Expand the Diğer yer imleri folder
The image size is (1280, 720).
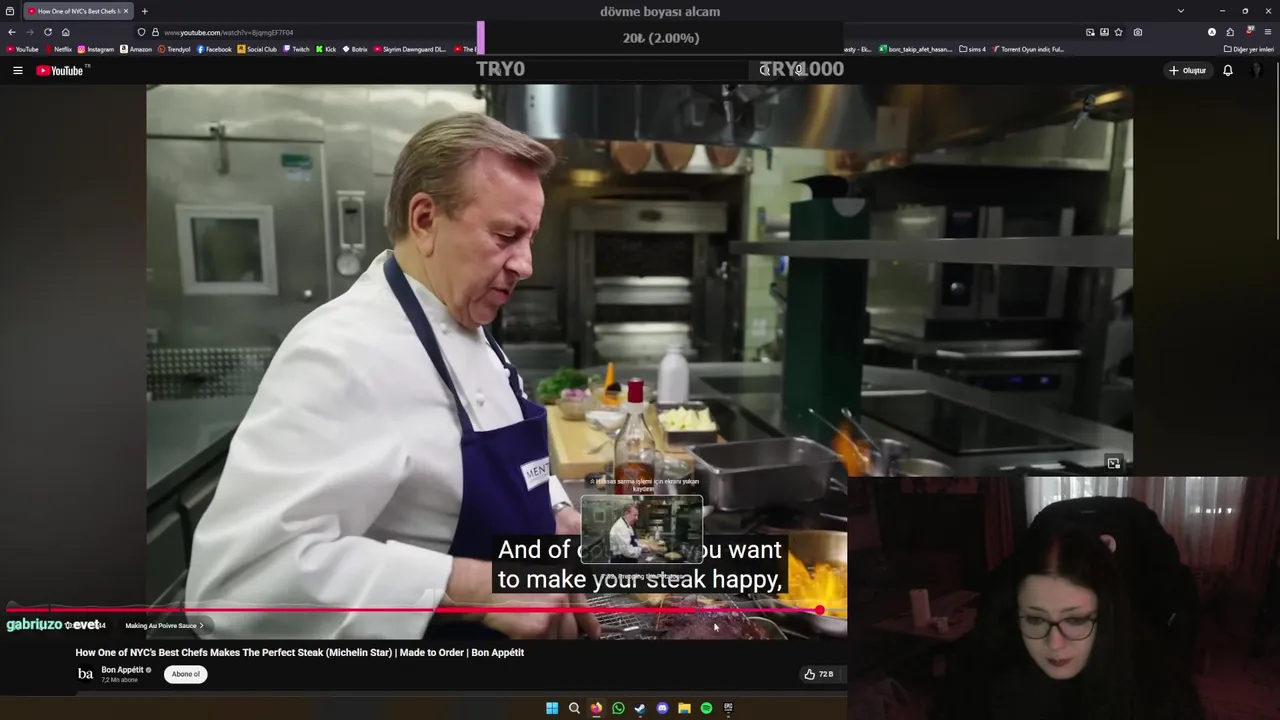pyautogui.click(x=1249, y=49)
